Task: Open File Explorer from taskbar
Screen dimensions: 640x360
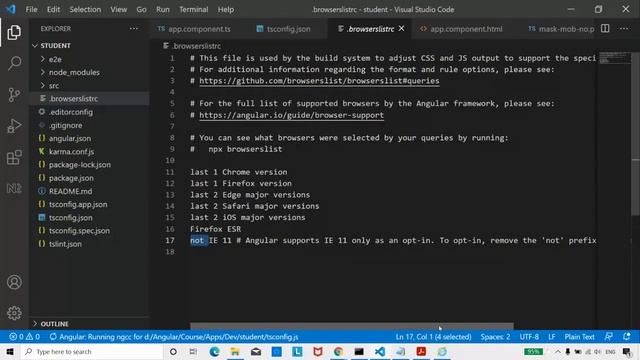Action: coord(235,351)
